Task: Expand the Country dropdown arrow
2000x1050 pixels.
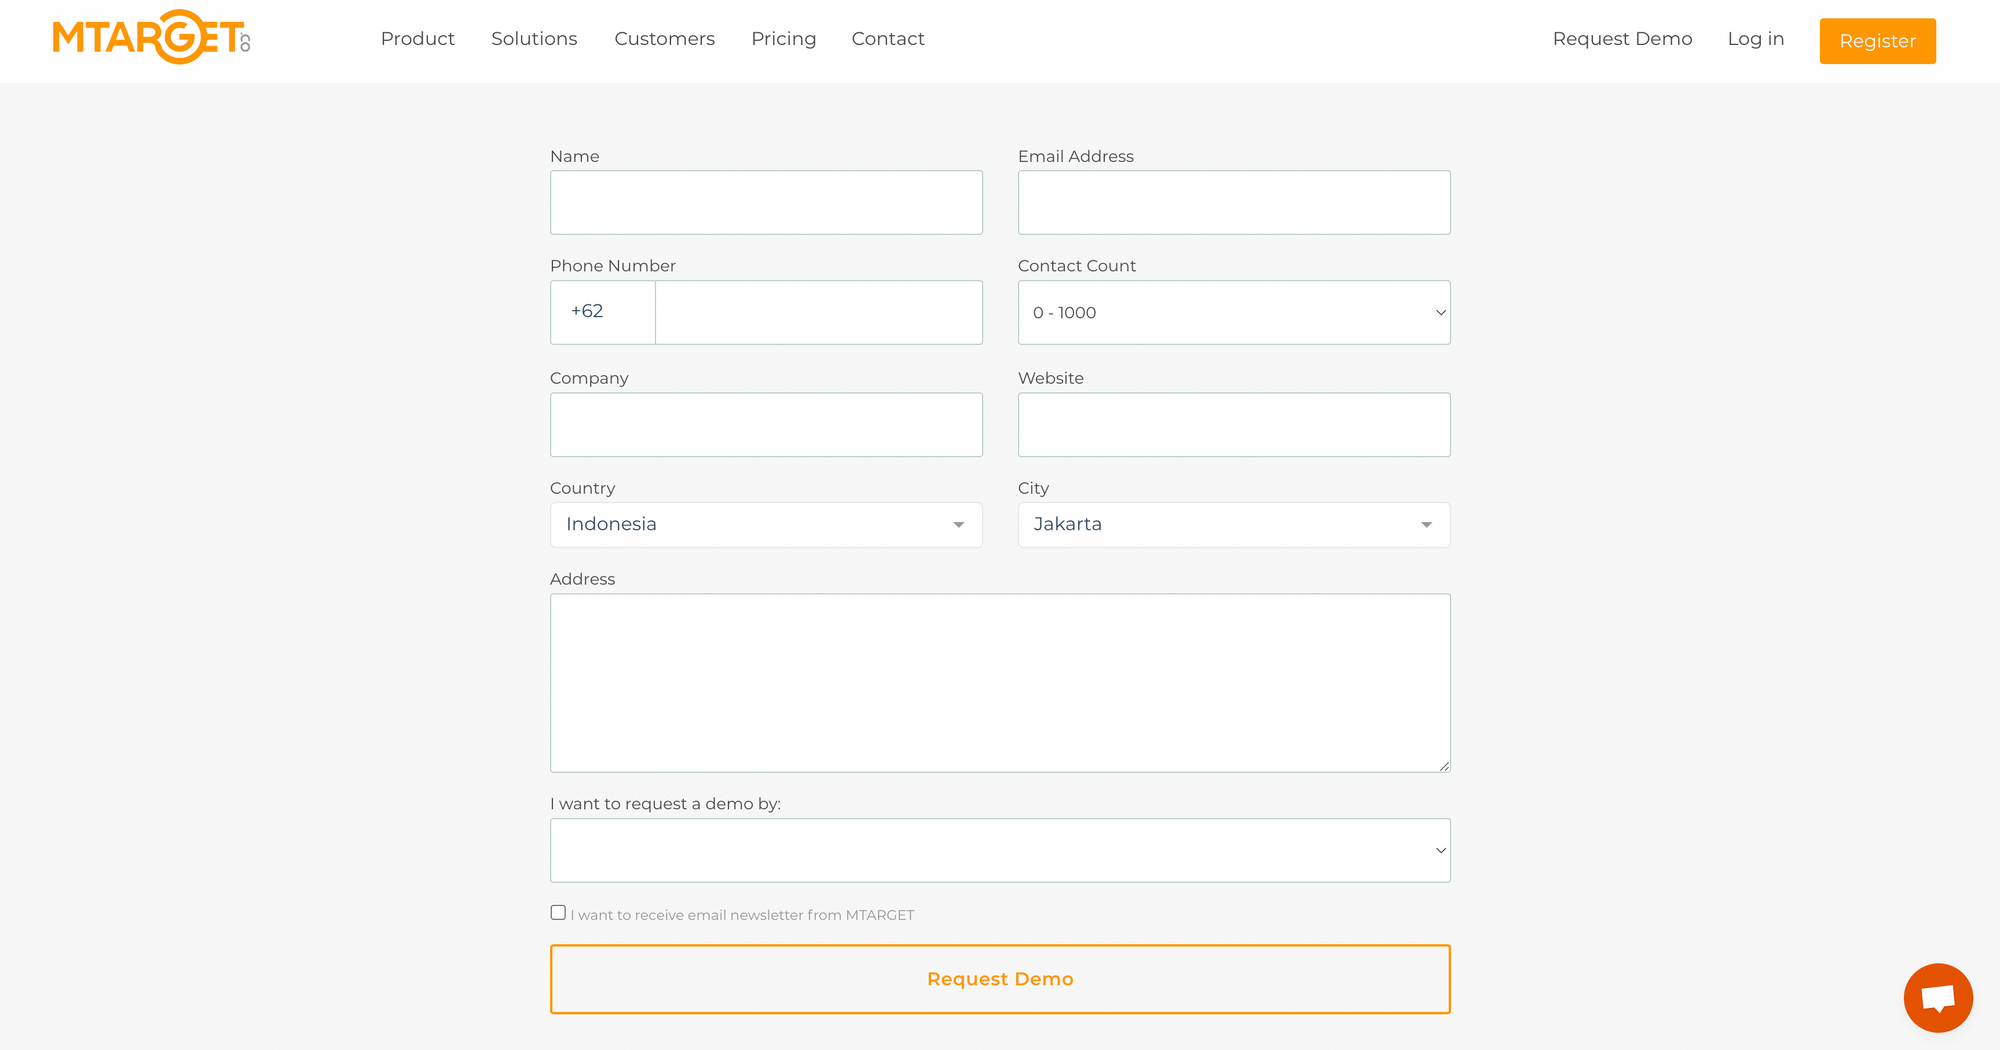Action: [957, 524]
